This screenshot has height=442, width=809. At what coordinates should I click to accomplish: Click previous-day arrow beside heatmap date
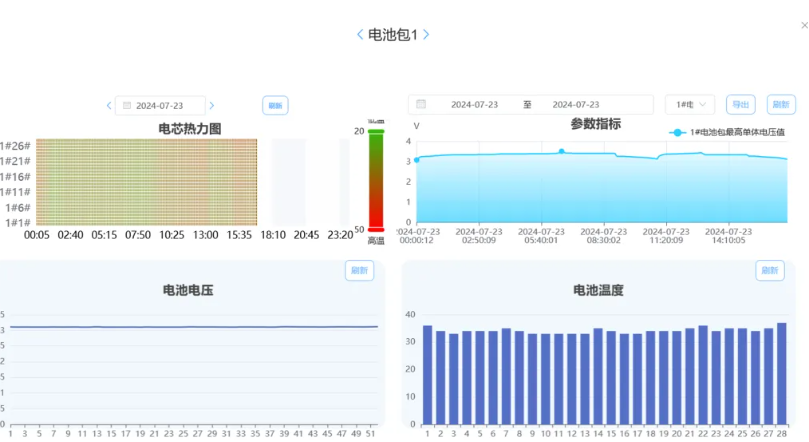point(109,105)
